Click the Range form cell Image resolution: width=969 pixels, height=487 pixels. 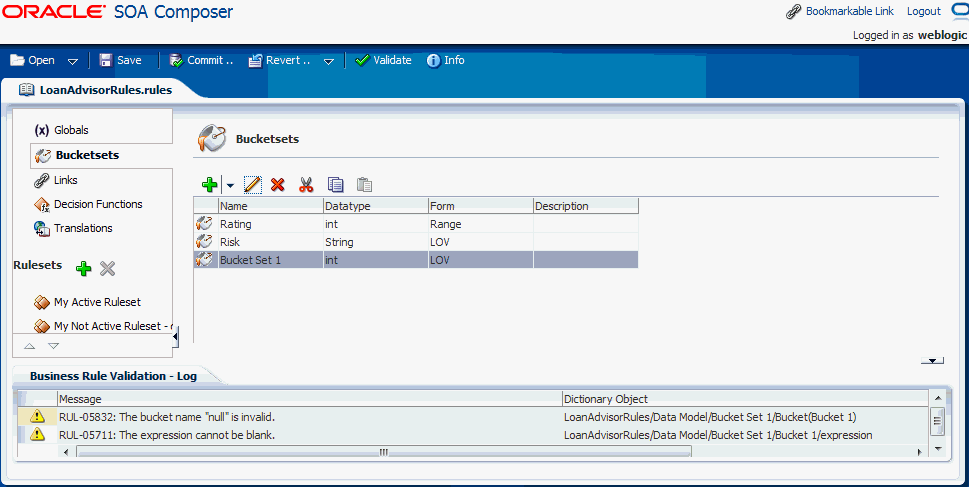(481, 224)
